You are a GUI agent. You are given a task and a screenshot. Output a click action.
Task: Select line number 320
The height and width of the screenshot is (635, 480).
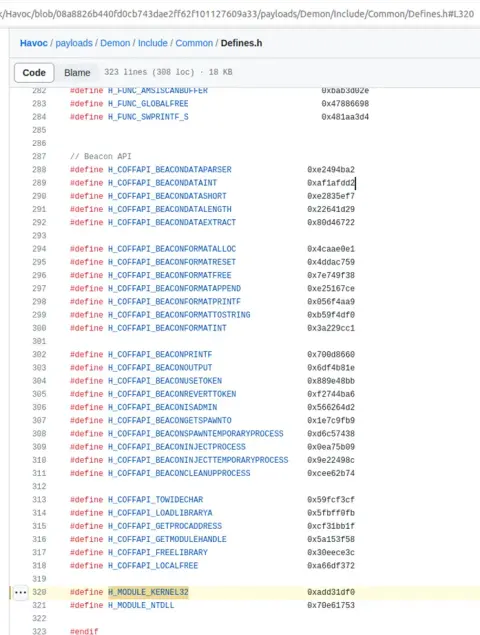click(39, 592)
